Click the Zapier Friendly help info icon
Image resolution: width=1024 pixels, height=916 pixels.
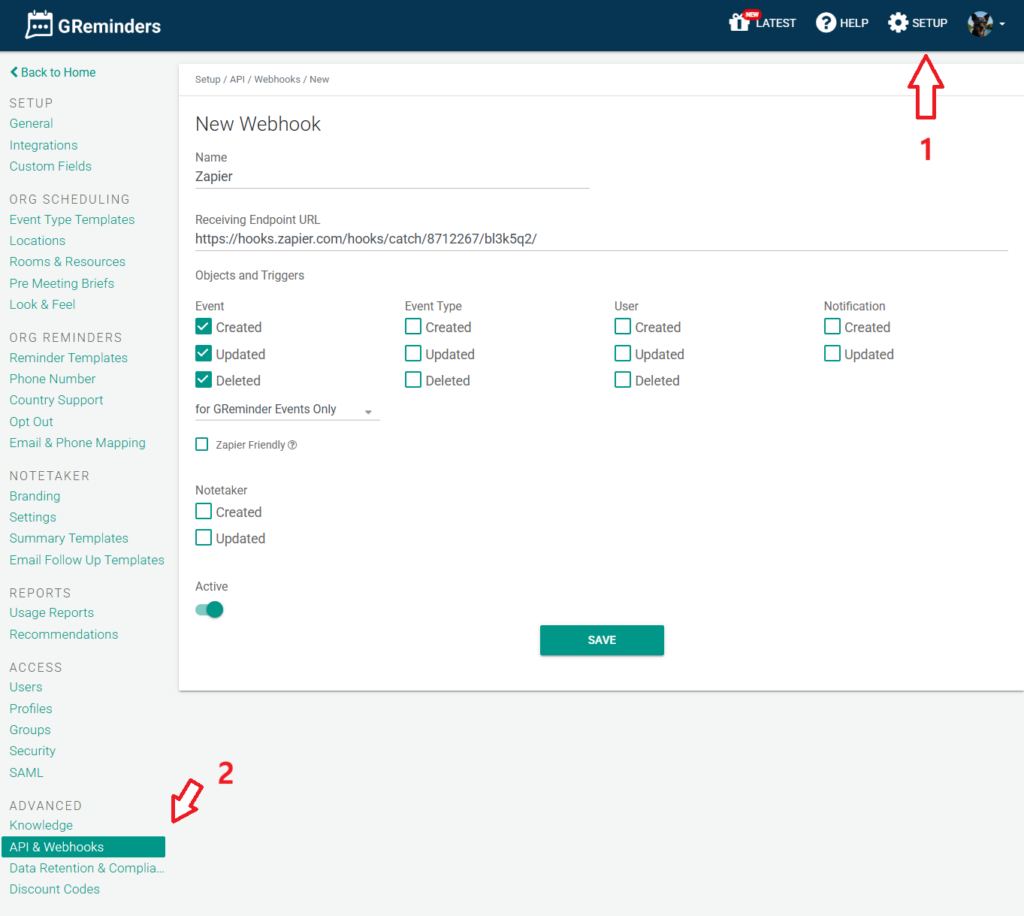(292, 445)
